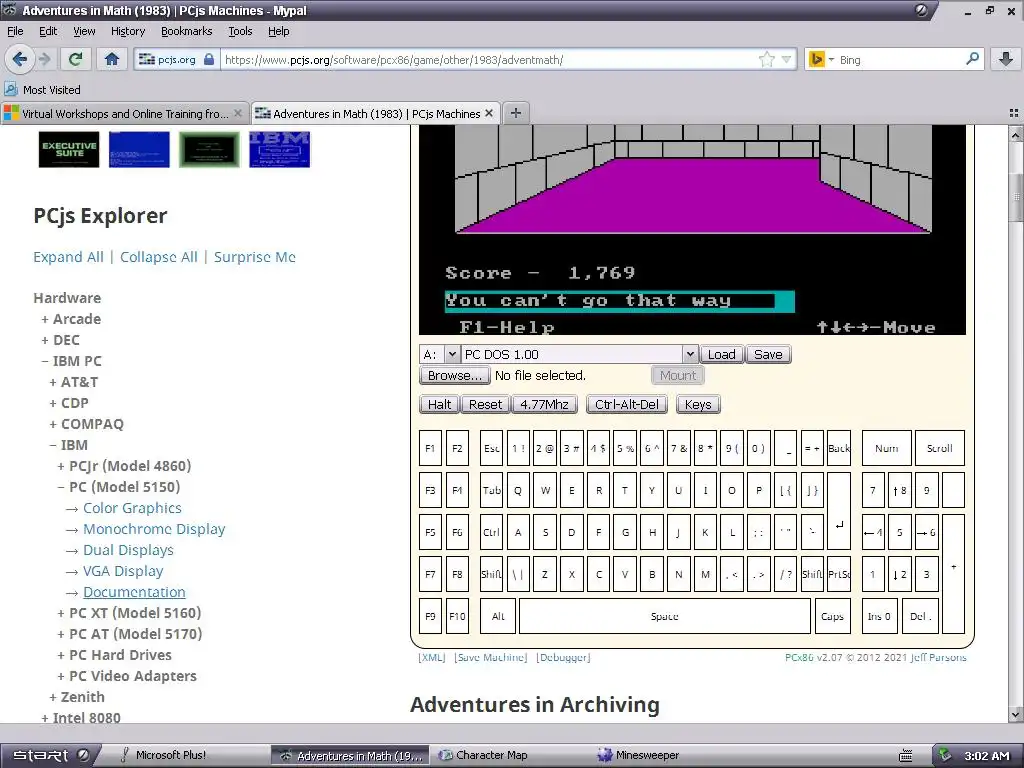
Task: Click the Browse... file button
Action: point(455,376)
